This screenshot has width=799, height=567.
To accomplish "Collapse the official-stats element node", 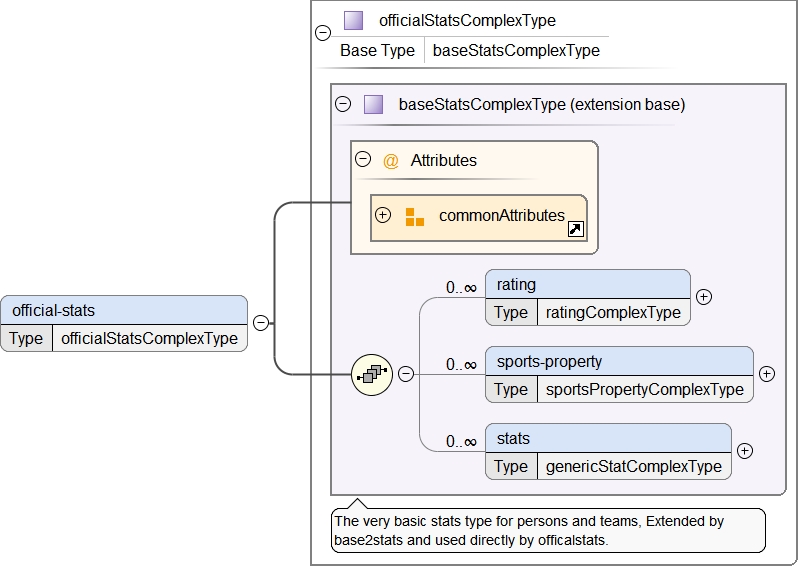I will click(261, 323).
